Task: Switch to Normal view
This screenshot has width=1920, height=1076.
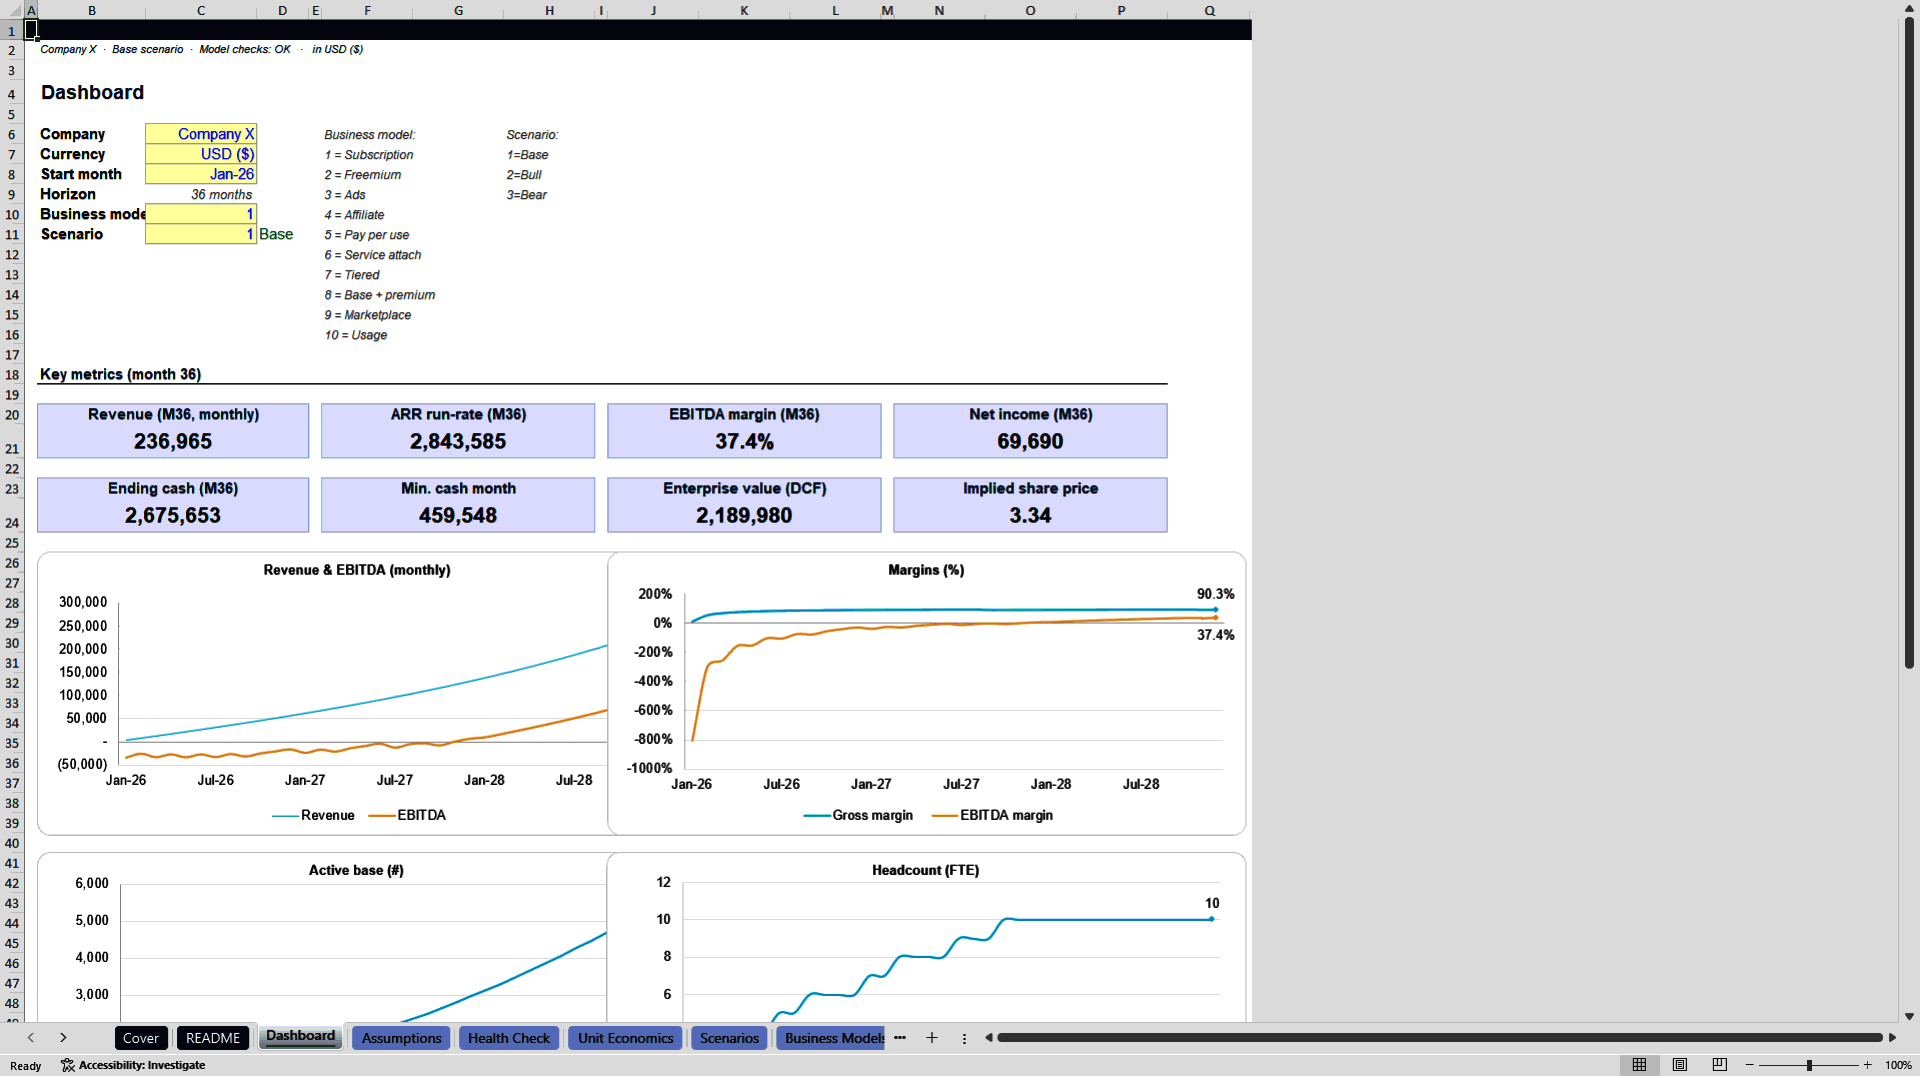Action: [x=1639, y=1065]
